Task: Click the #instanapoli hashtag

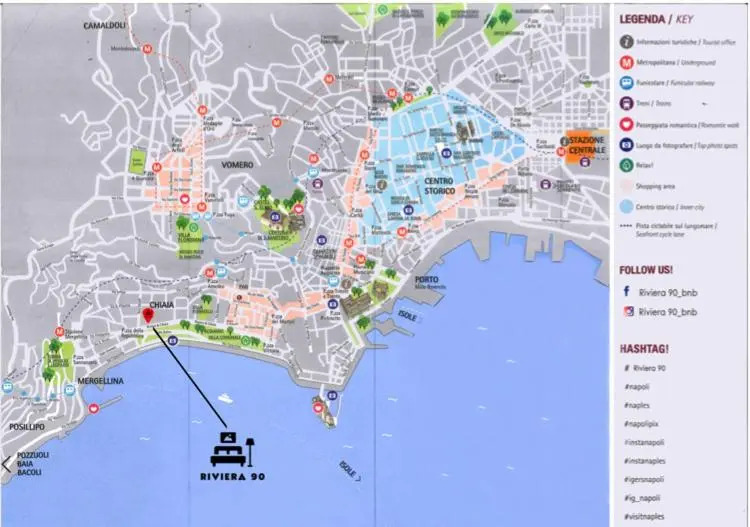Action: (x=646, y=442)
